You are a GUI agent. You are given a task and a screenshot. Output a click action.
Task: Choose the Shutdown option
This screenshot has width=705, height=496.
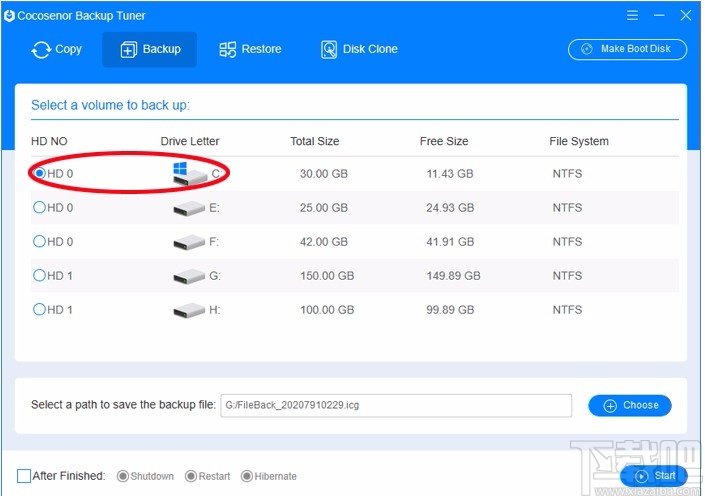(124, 476)
